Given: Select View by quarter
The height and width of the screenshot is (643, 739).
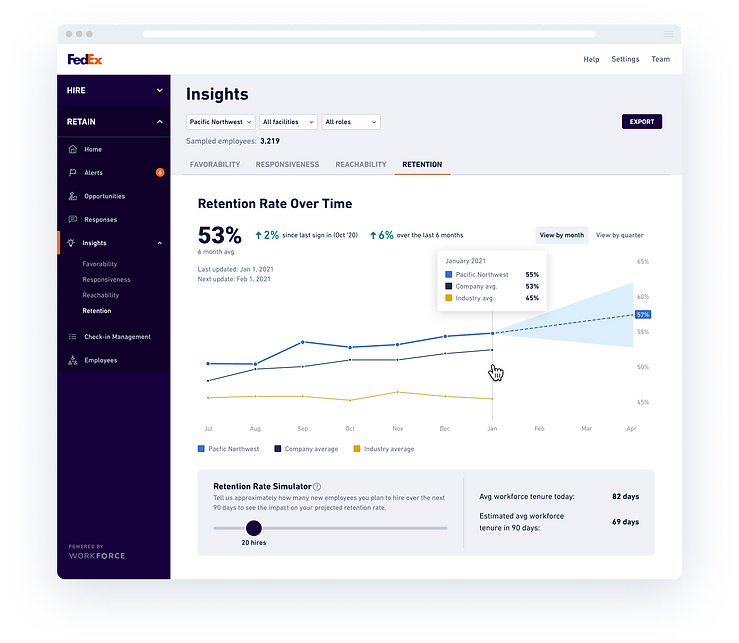Looking at the screenshot, I should click(619, 235).
